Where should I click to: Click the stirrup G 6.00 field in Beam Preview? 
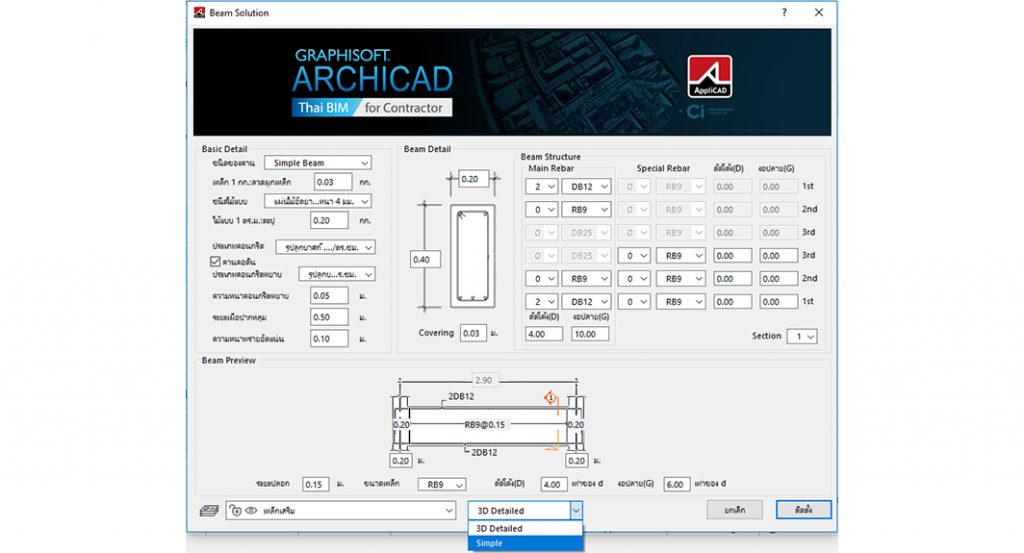click(677, 484)
